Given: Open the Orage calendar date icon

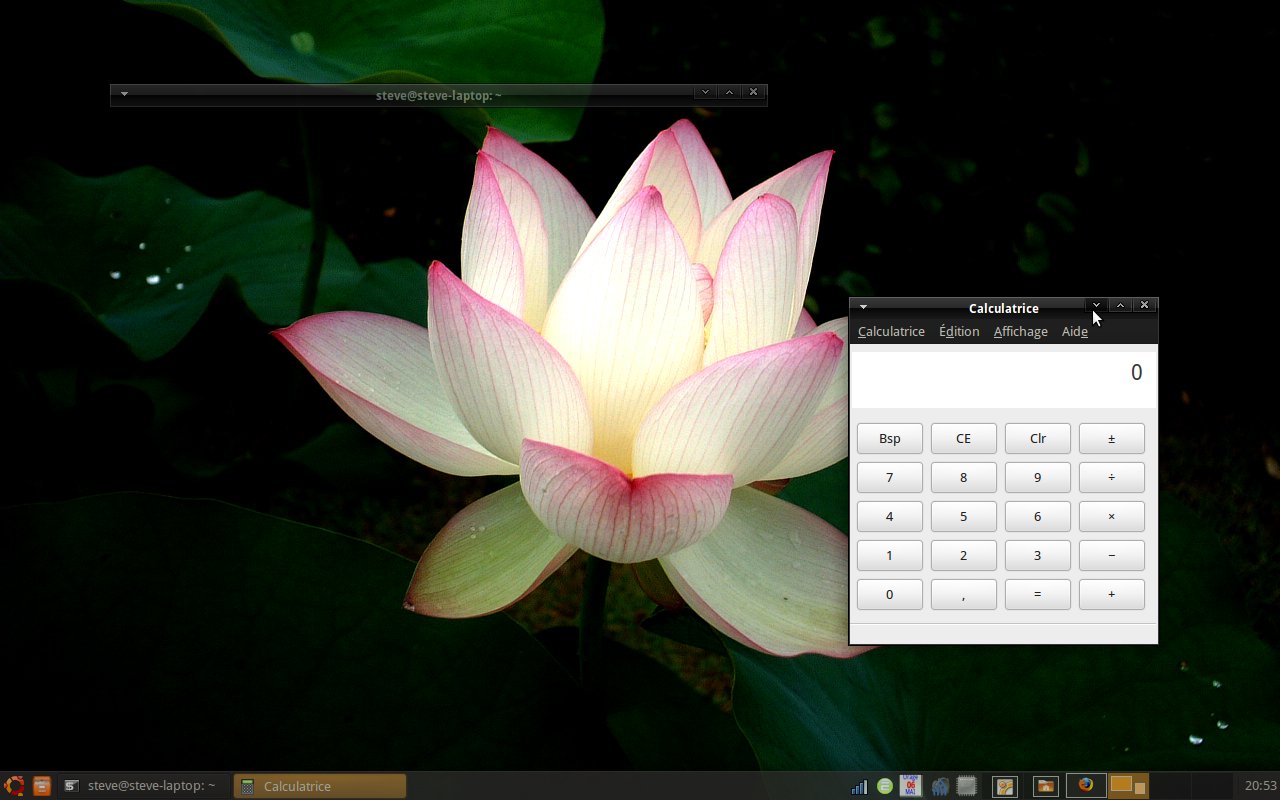Looking at the screenshot, I should (910, 786).
